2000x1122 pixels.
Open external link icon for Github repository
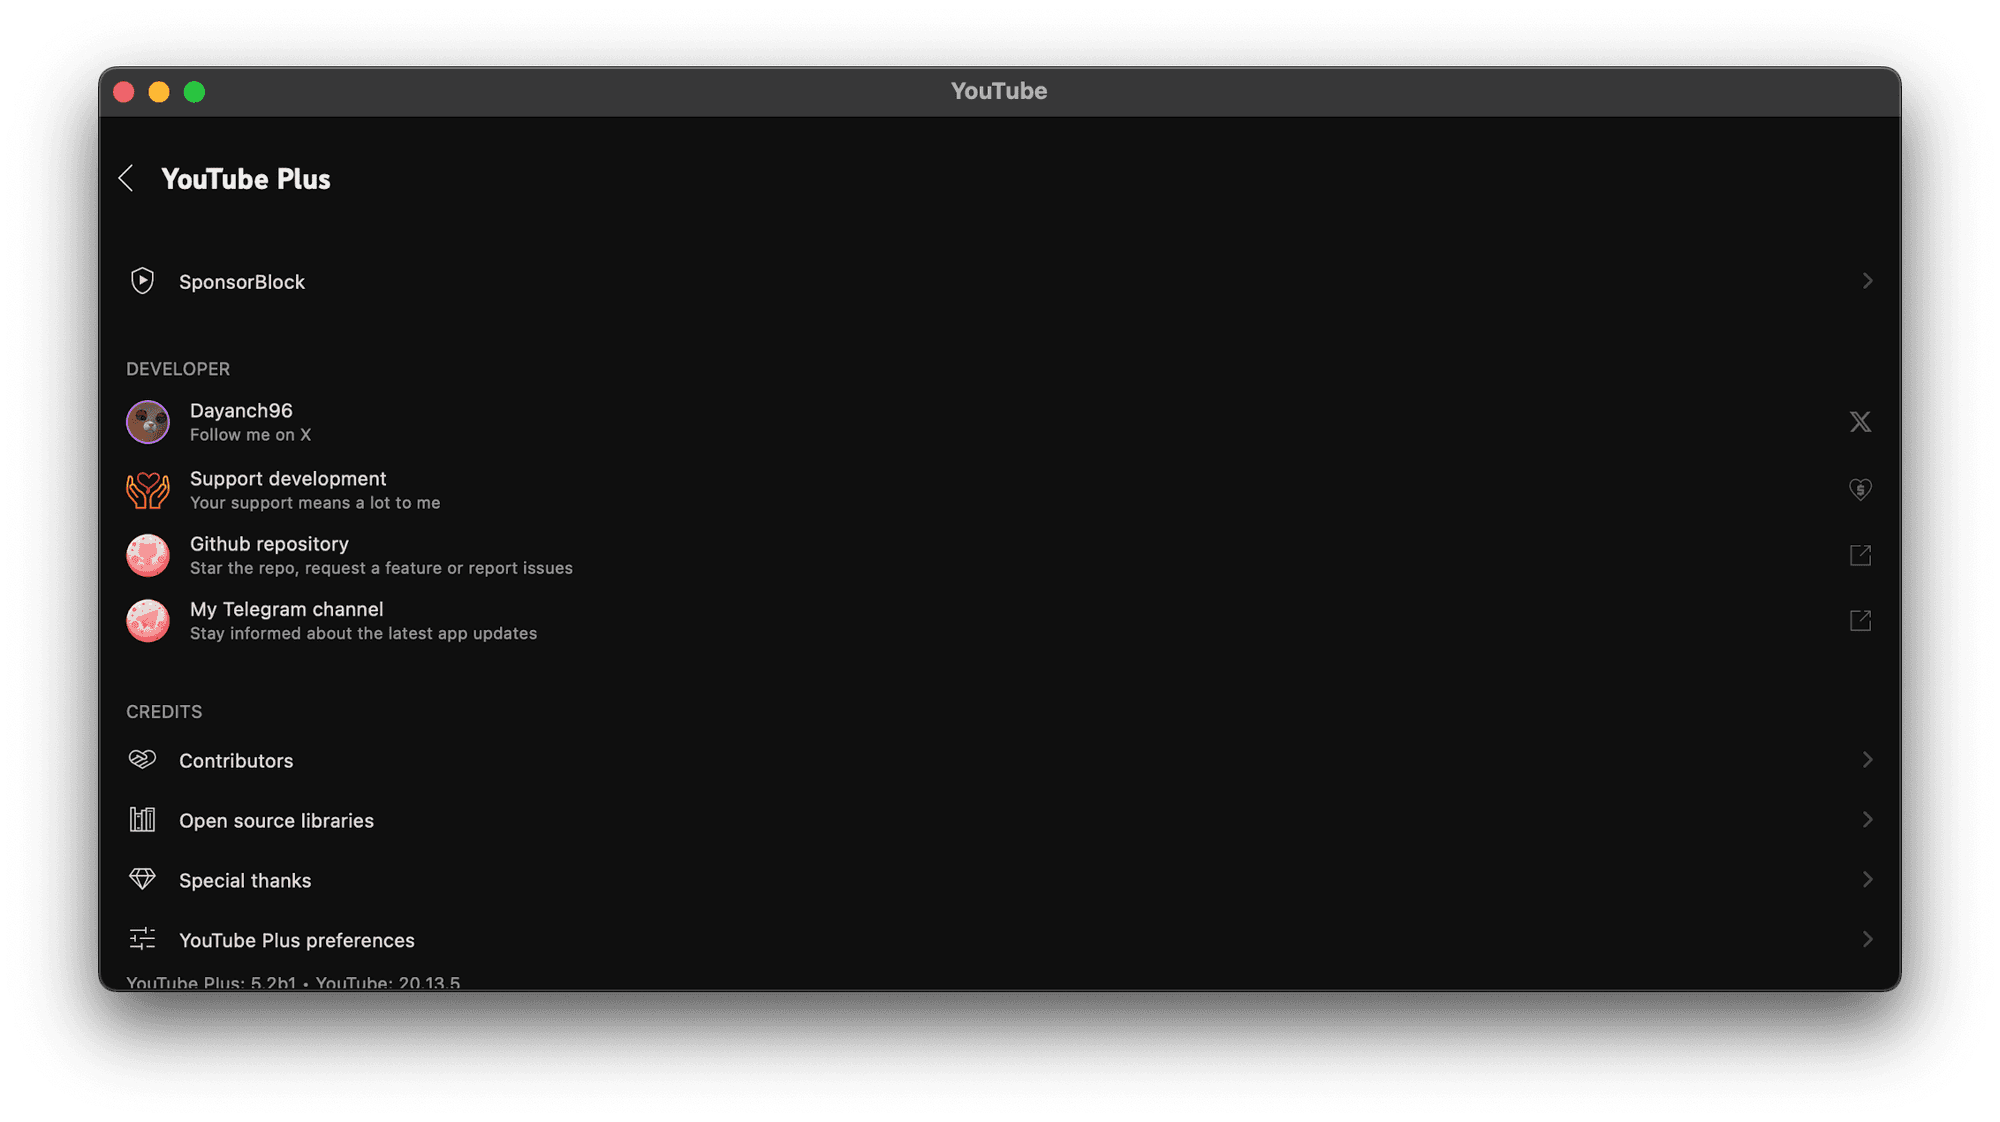1860,555
